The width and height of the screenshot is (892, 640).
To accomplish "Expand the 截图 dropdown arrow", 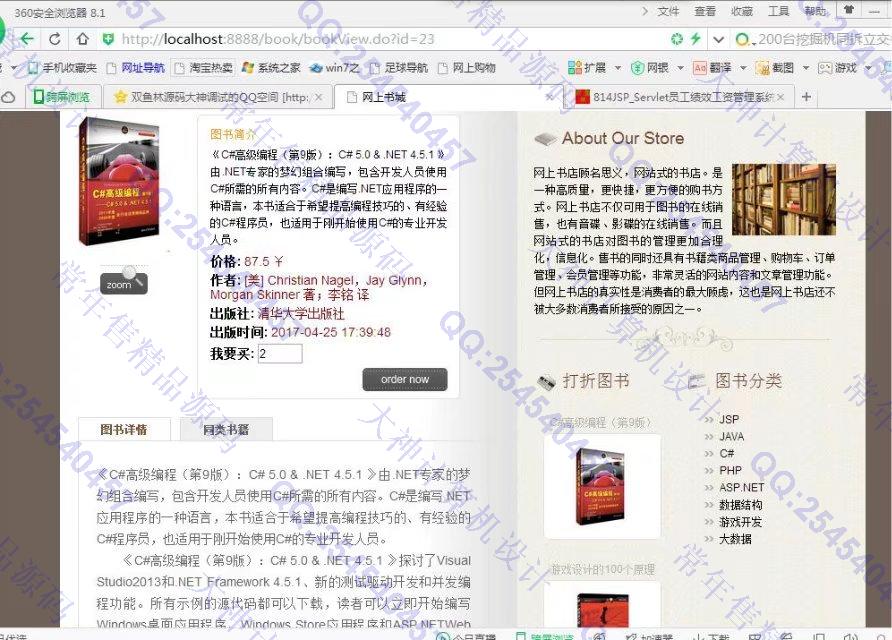I will (806, 68).
